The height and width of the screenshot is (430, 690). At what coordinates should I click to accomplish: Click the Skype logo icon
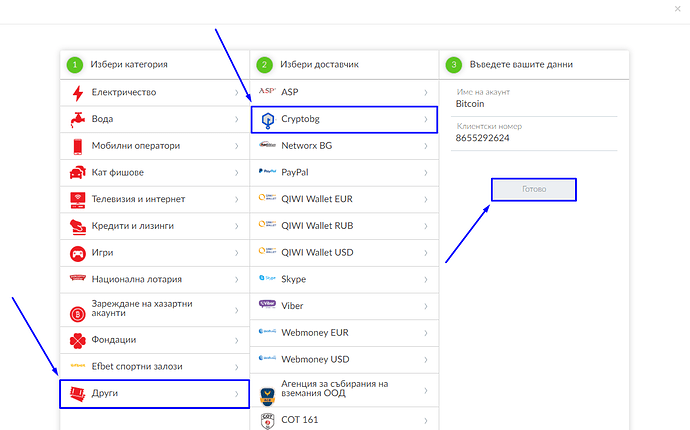pos(267,278)
